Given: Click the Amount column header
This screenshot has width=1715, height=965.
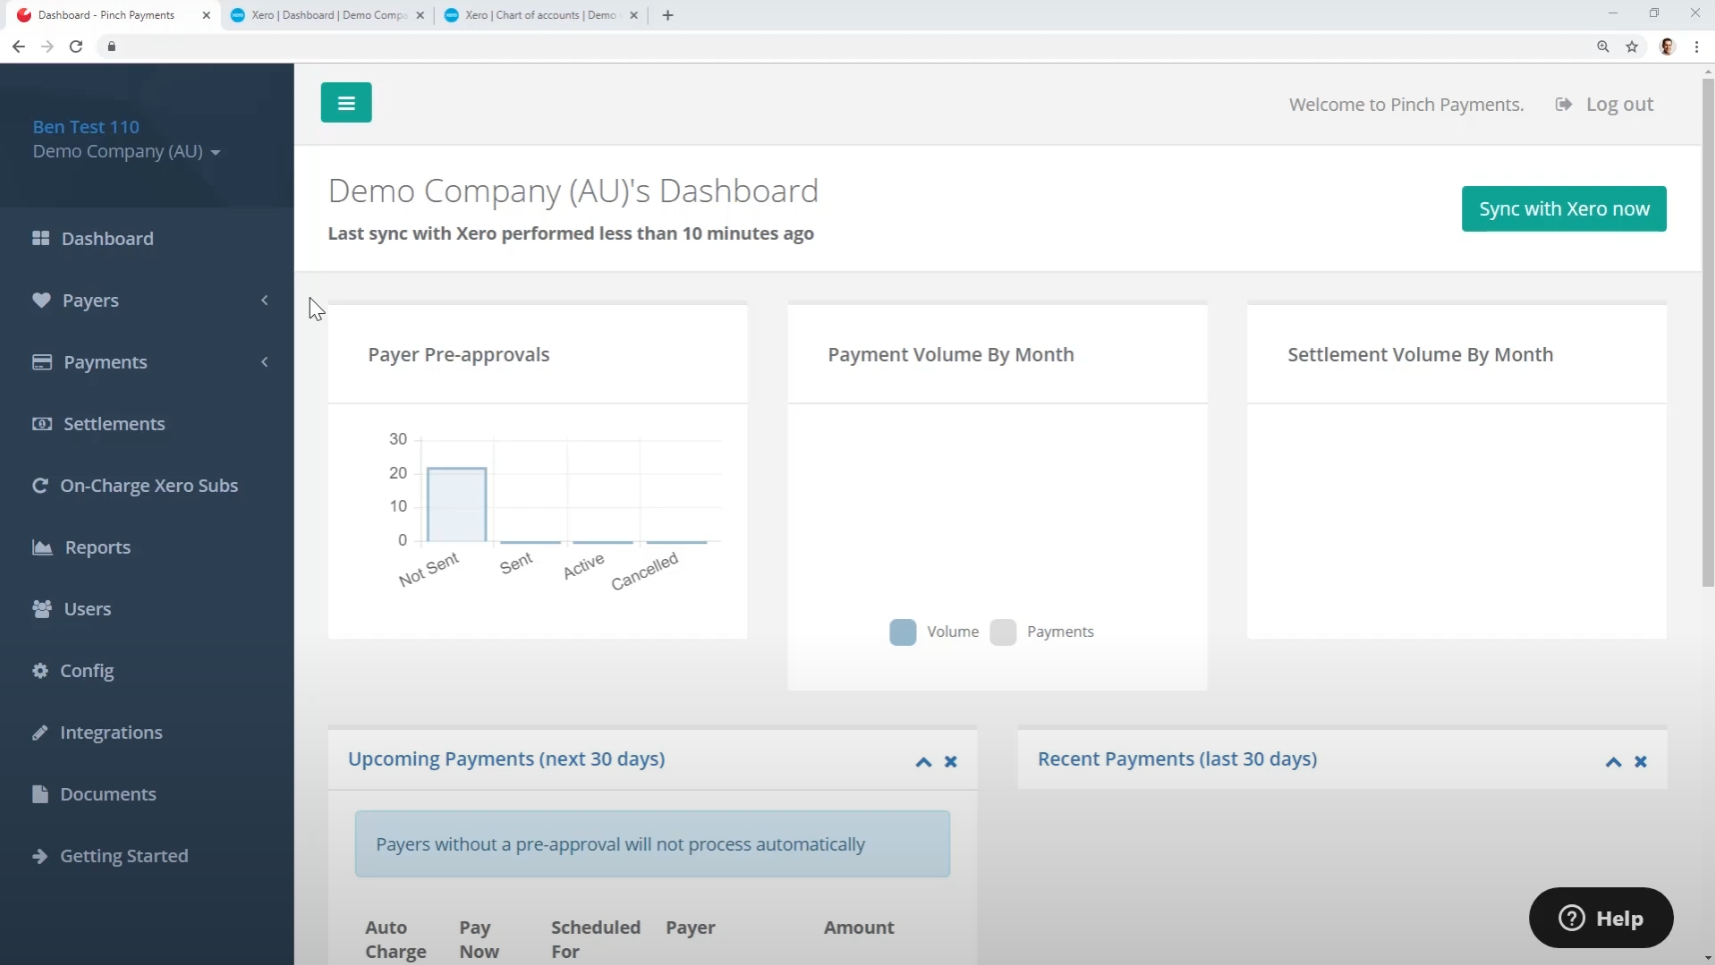Looking at the screenshot, I should pyautogui.click(x=859, y=928).
